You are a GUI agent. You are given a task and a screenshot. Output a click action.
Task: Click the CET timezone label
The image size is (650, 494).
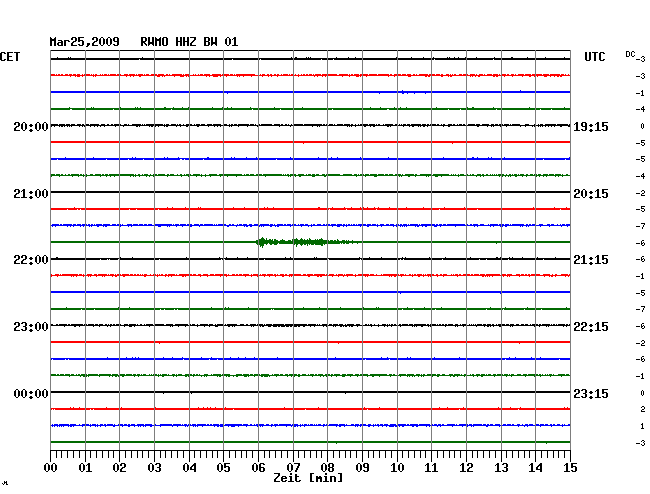coord(10,57)
